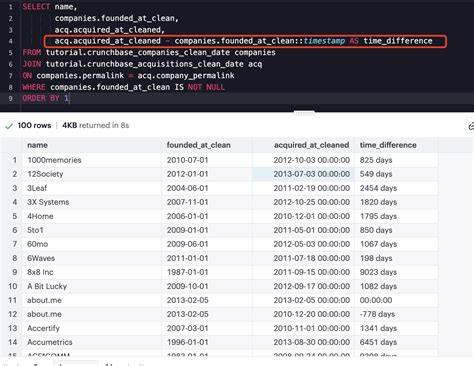Click the green query success checkmark

coord(9,126)
